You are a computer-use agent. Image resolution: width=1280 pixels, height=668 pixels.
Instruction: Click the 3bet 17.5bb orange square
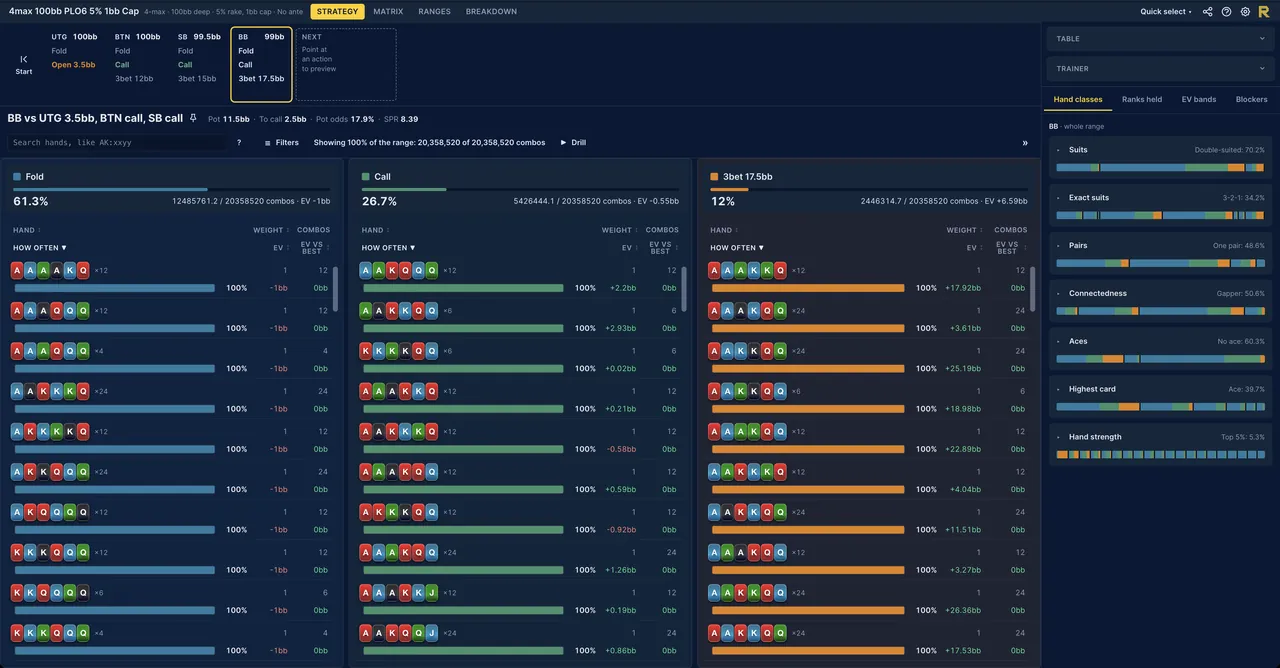pos(714,177)
